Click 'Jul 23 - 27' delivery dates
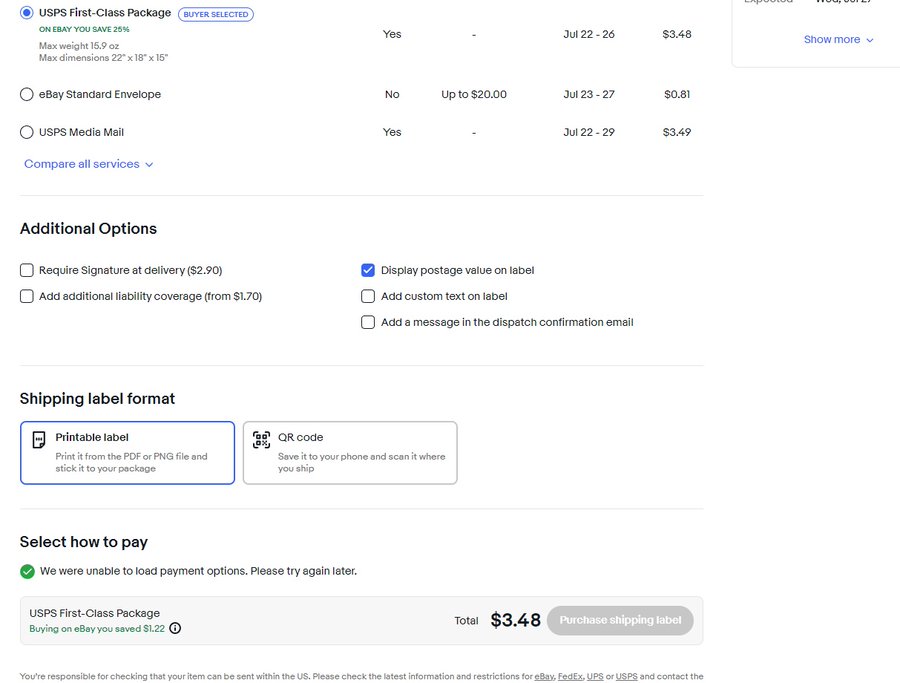 pyautogui.click(x=589, y=94)
